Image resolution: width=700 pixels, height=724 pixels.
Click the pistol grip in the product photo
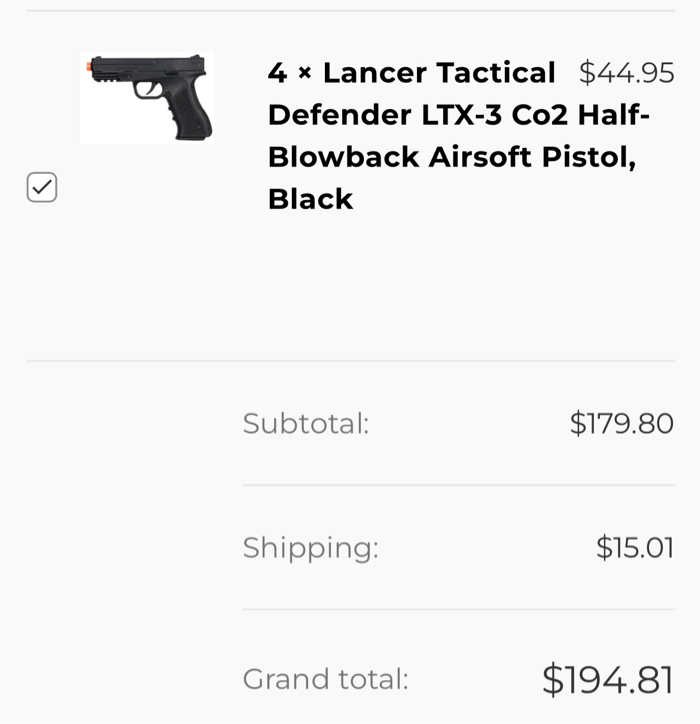coord(190,116)
